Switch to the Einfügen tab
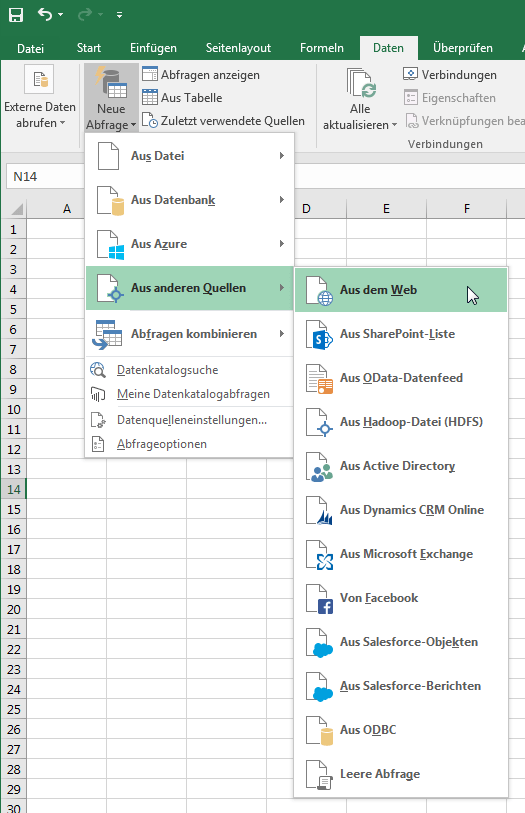Image resolution: width=525 pixels, height=813 pixels. pyautogui.click(x=153, y=48)
